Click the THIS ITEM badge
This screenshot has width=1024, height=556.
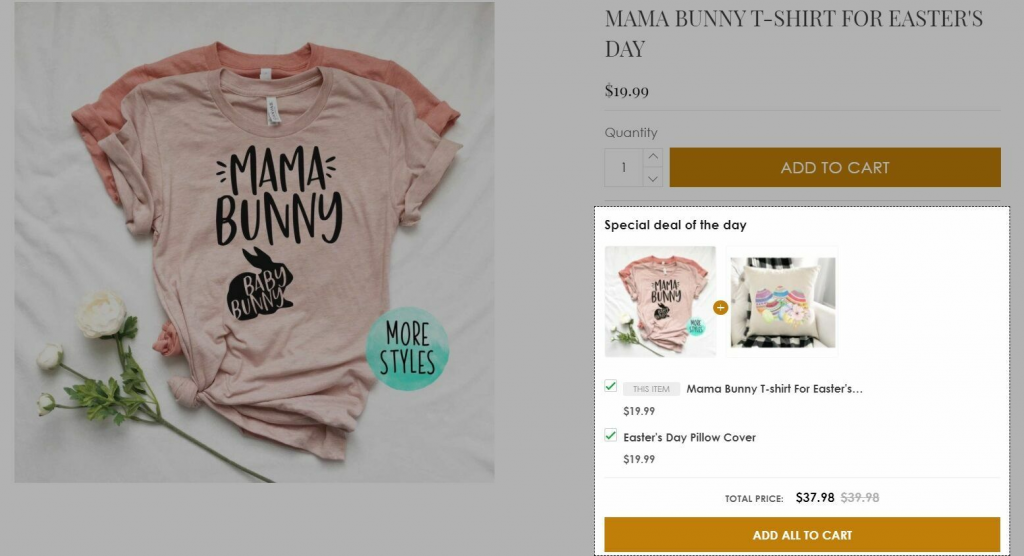coord(651,389)
